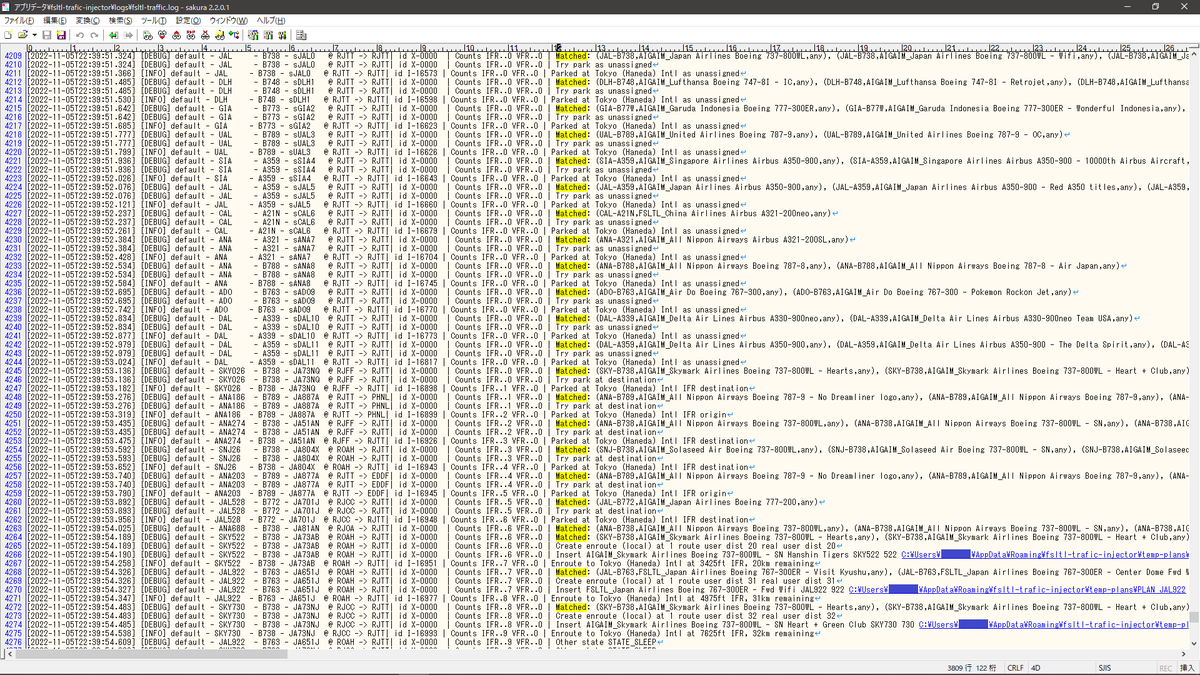Click line number 4227 in the gutter
The image size is (1200, 675).
(x=13, y=213)
